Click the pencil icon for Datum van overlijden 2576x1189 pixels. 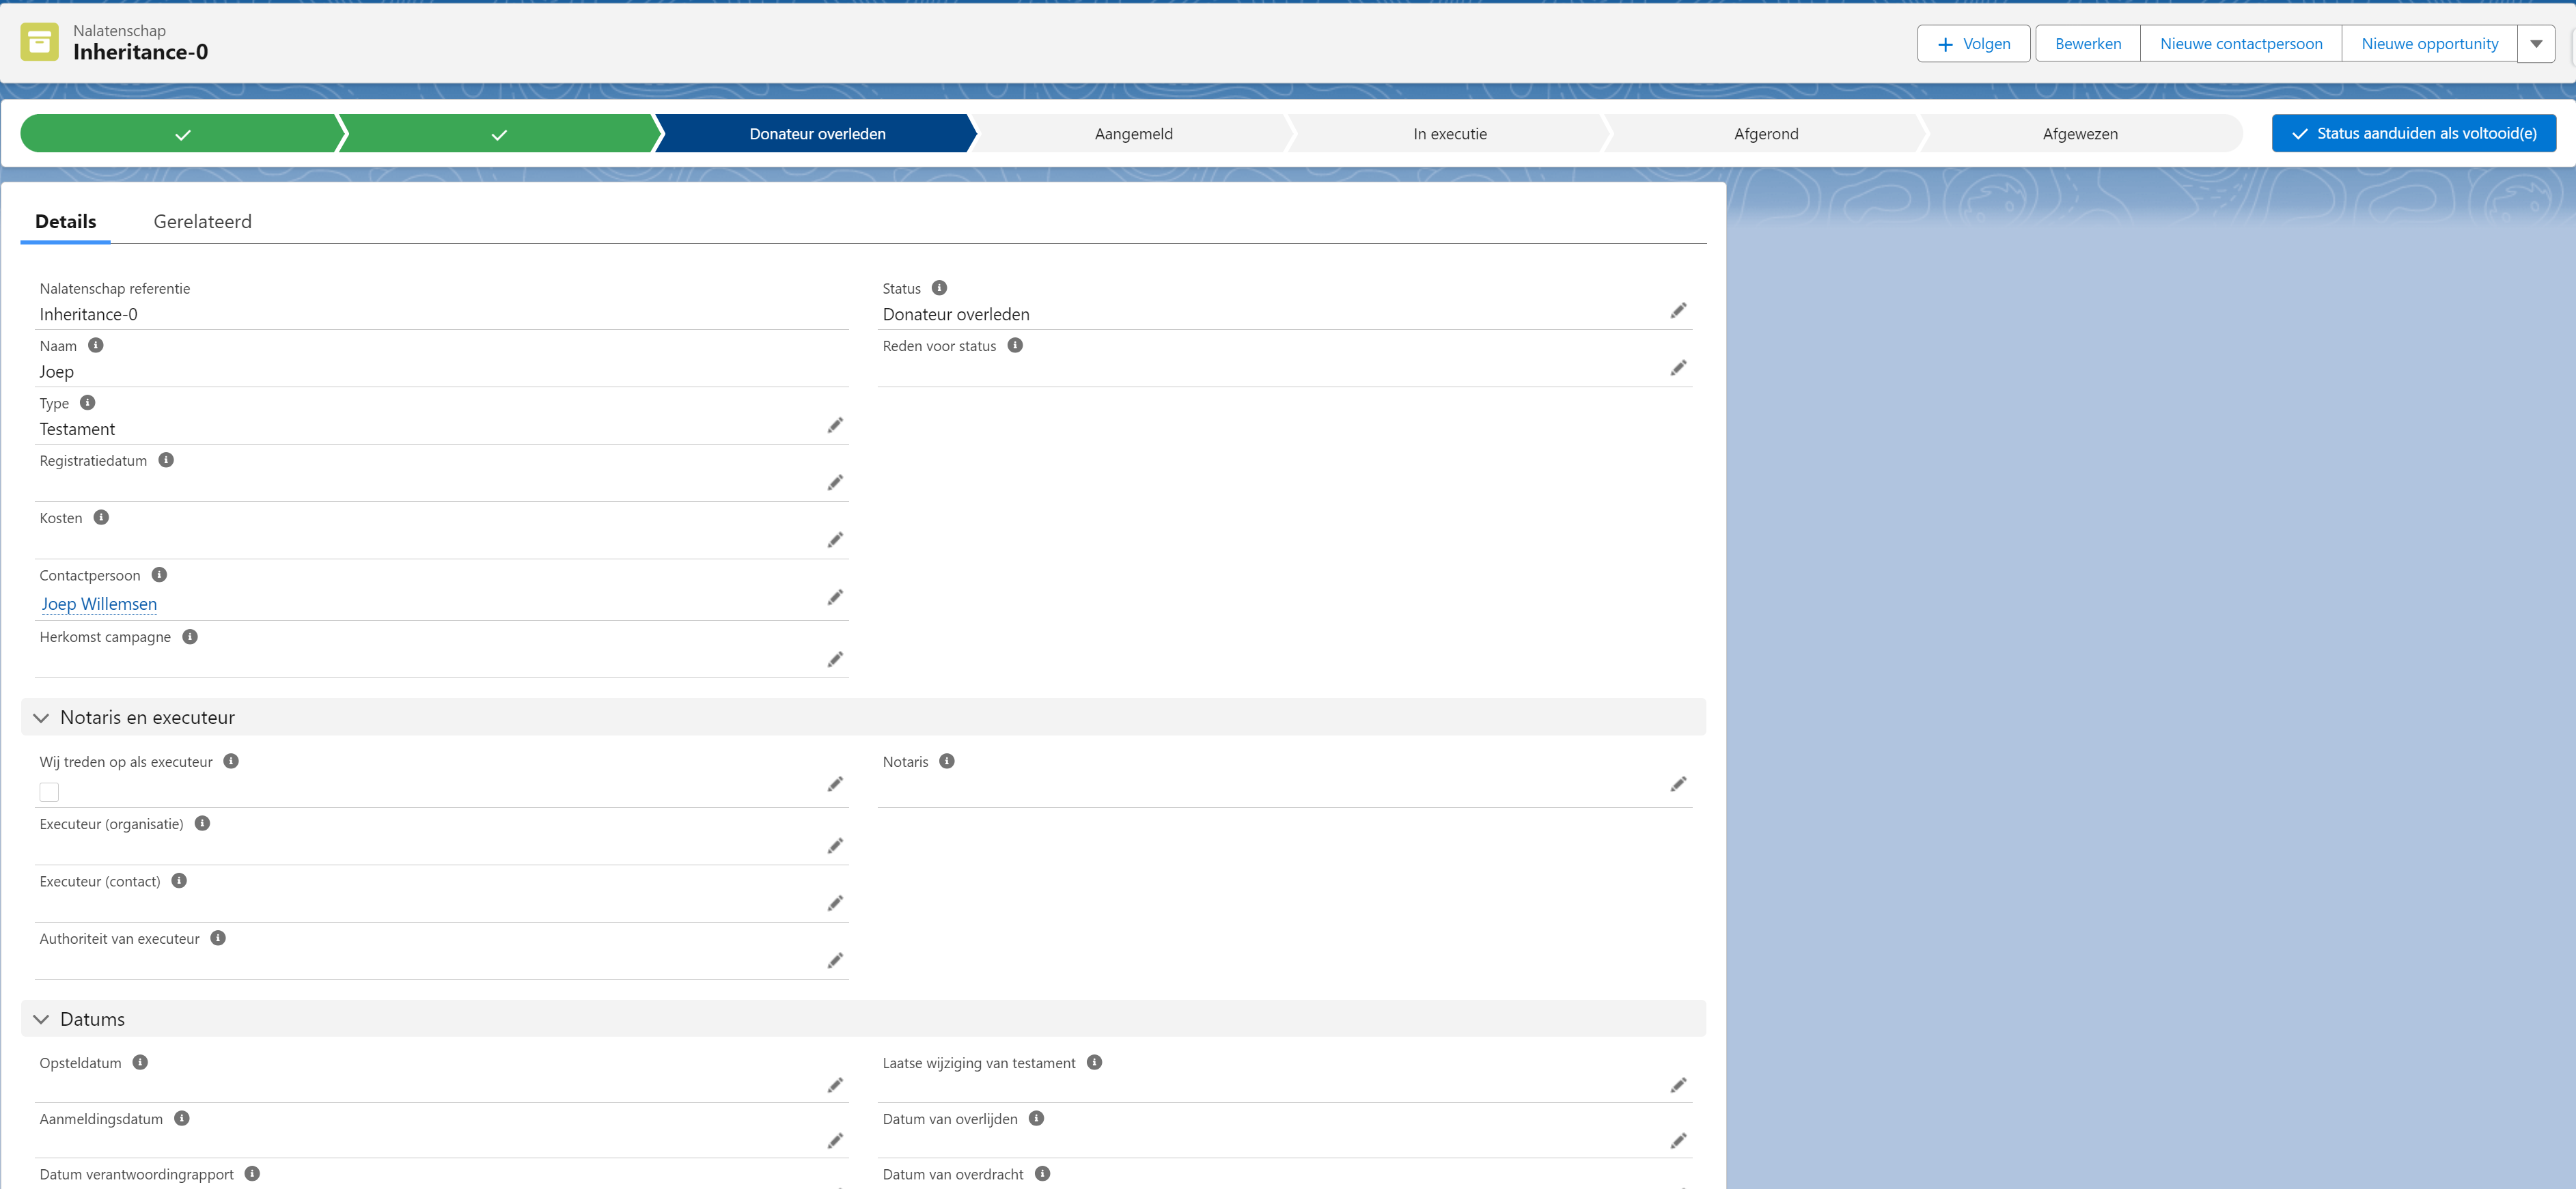[x=1677, y=1141]
